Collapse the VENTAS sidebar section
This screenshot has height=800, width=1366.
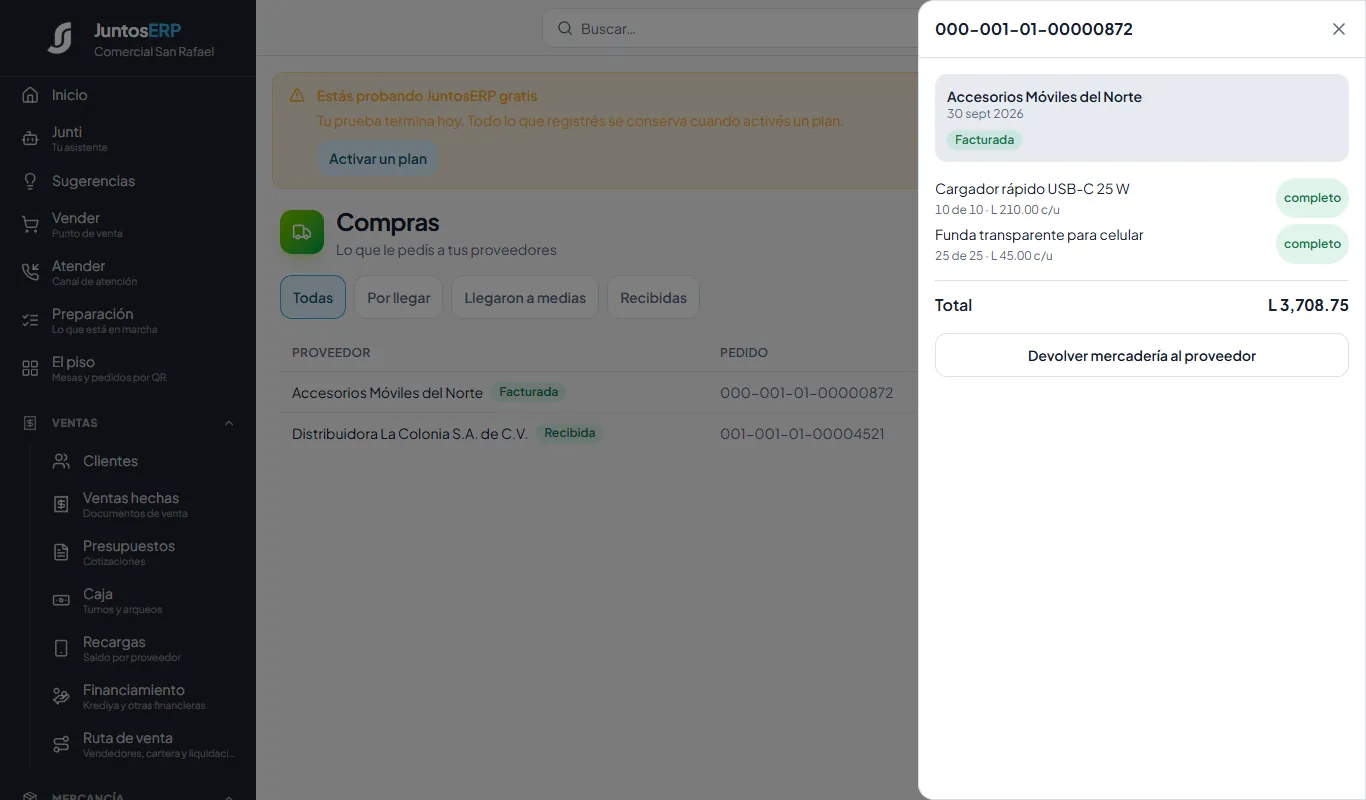coord(229,423)
